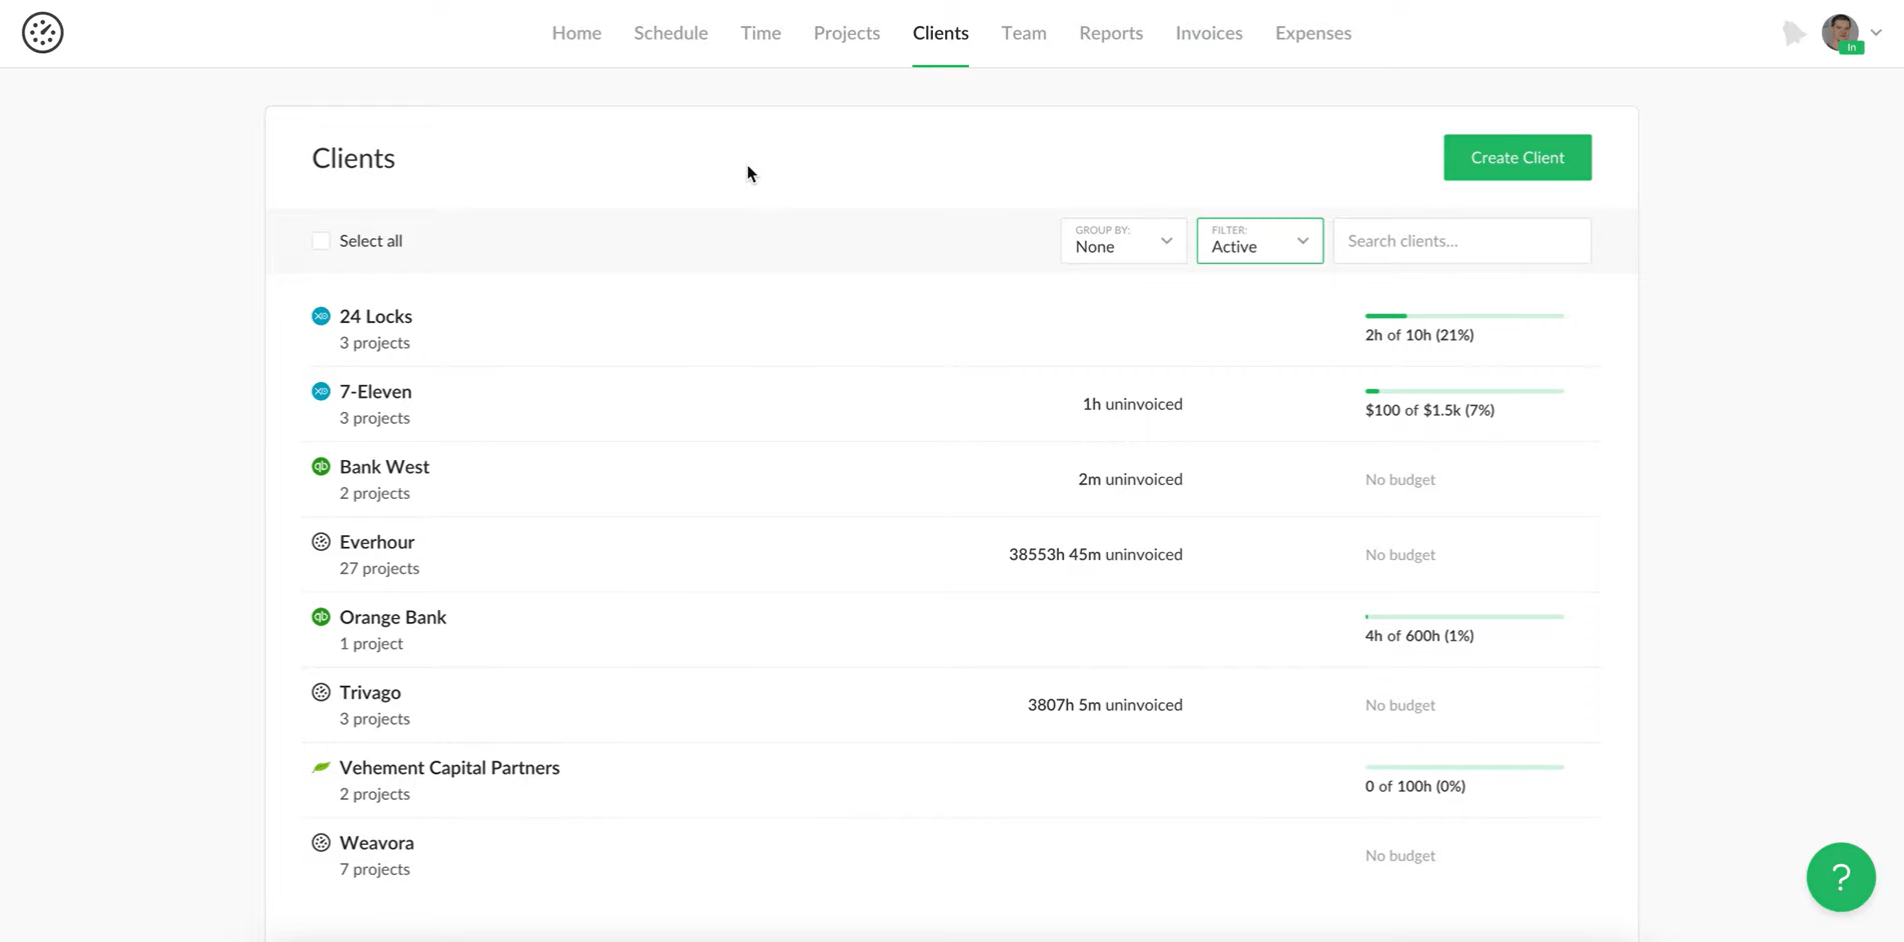The image size is (1904, 942).
Task: Open the Projects tab
Action: (847, 33)
